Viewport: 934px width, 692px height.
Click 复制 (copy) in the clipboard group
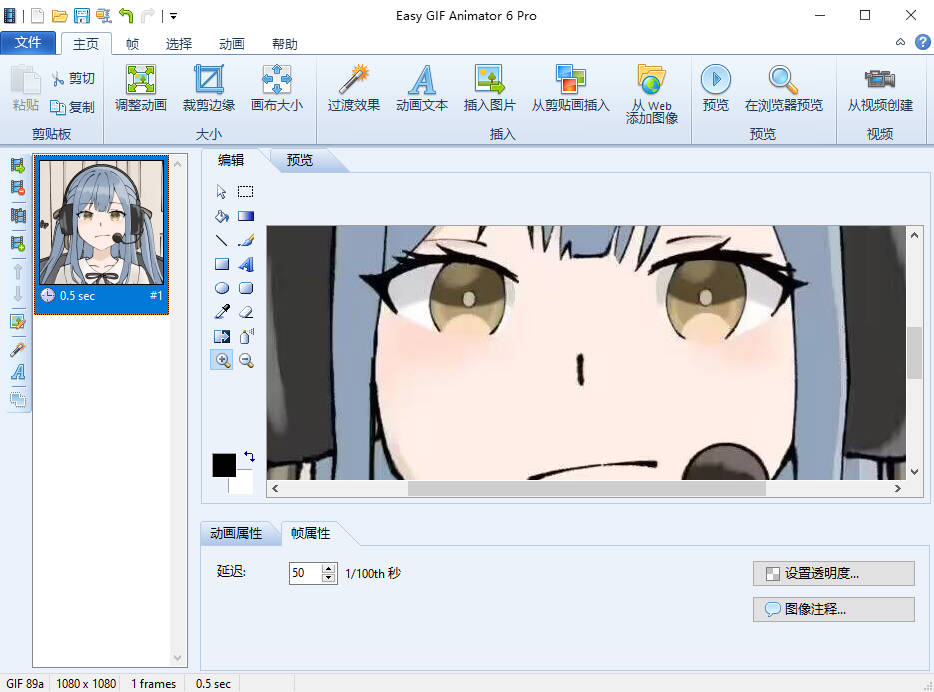[73, 107]
